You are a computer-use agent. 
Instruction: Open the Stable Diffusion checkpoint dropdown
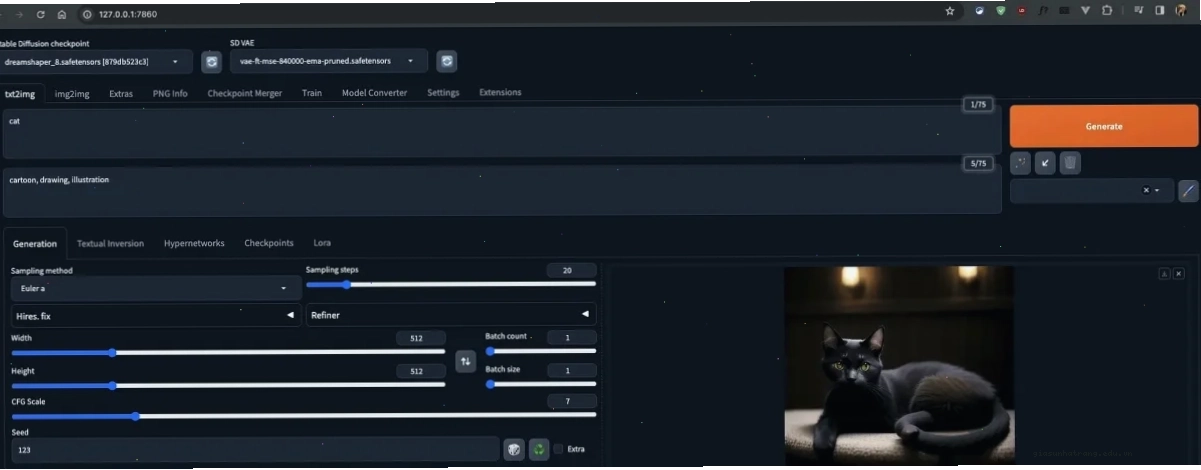click(96, 61)
